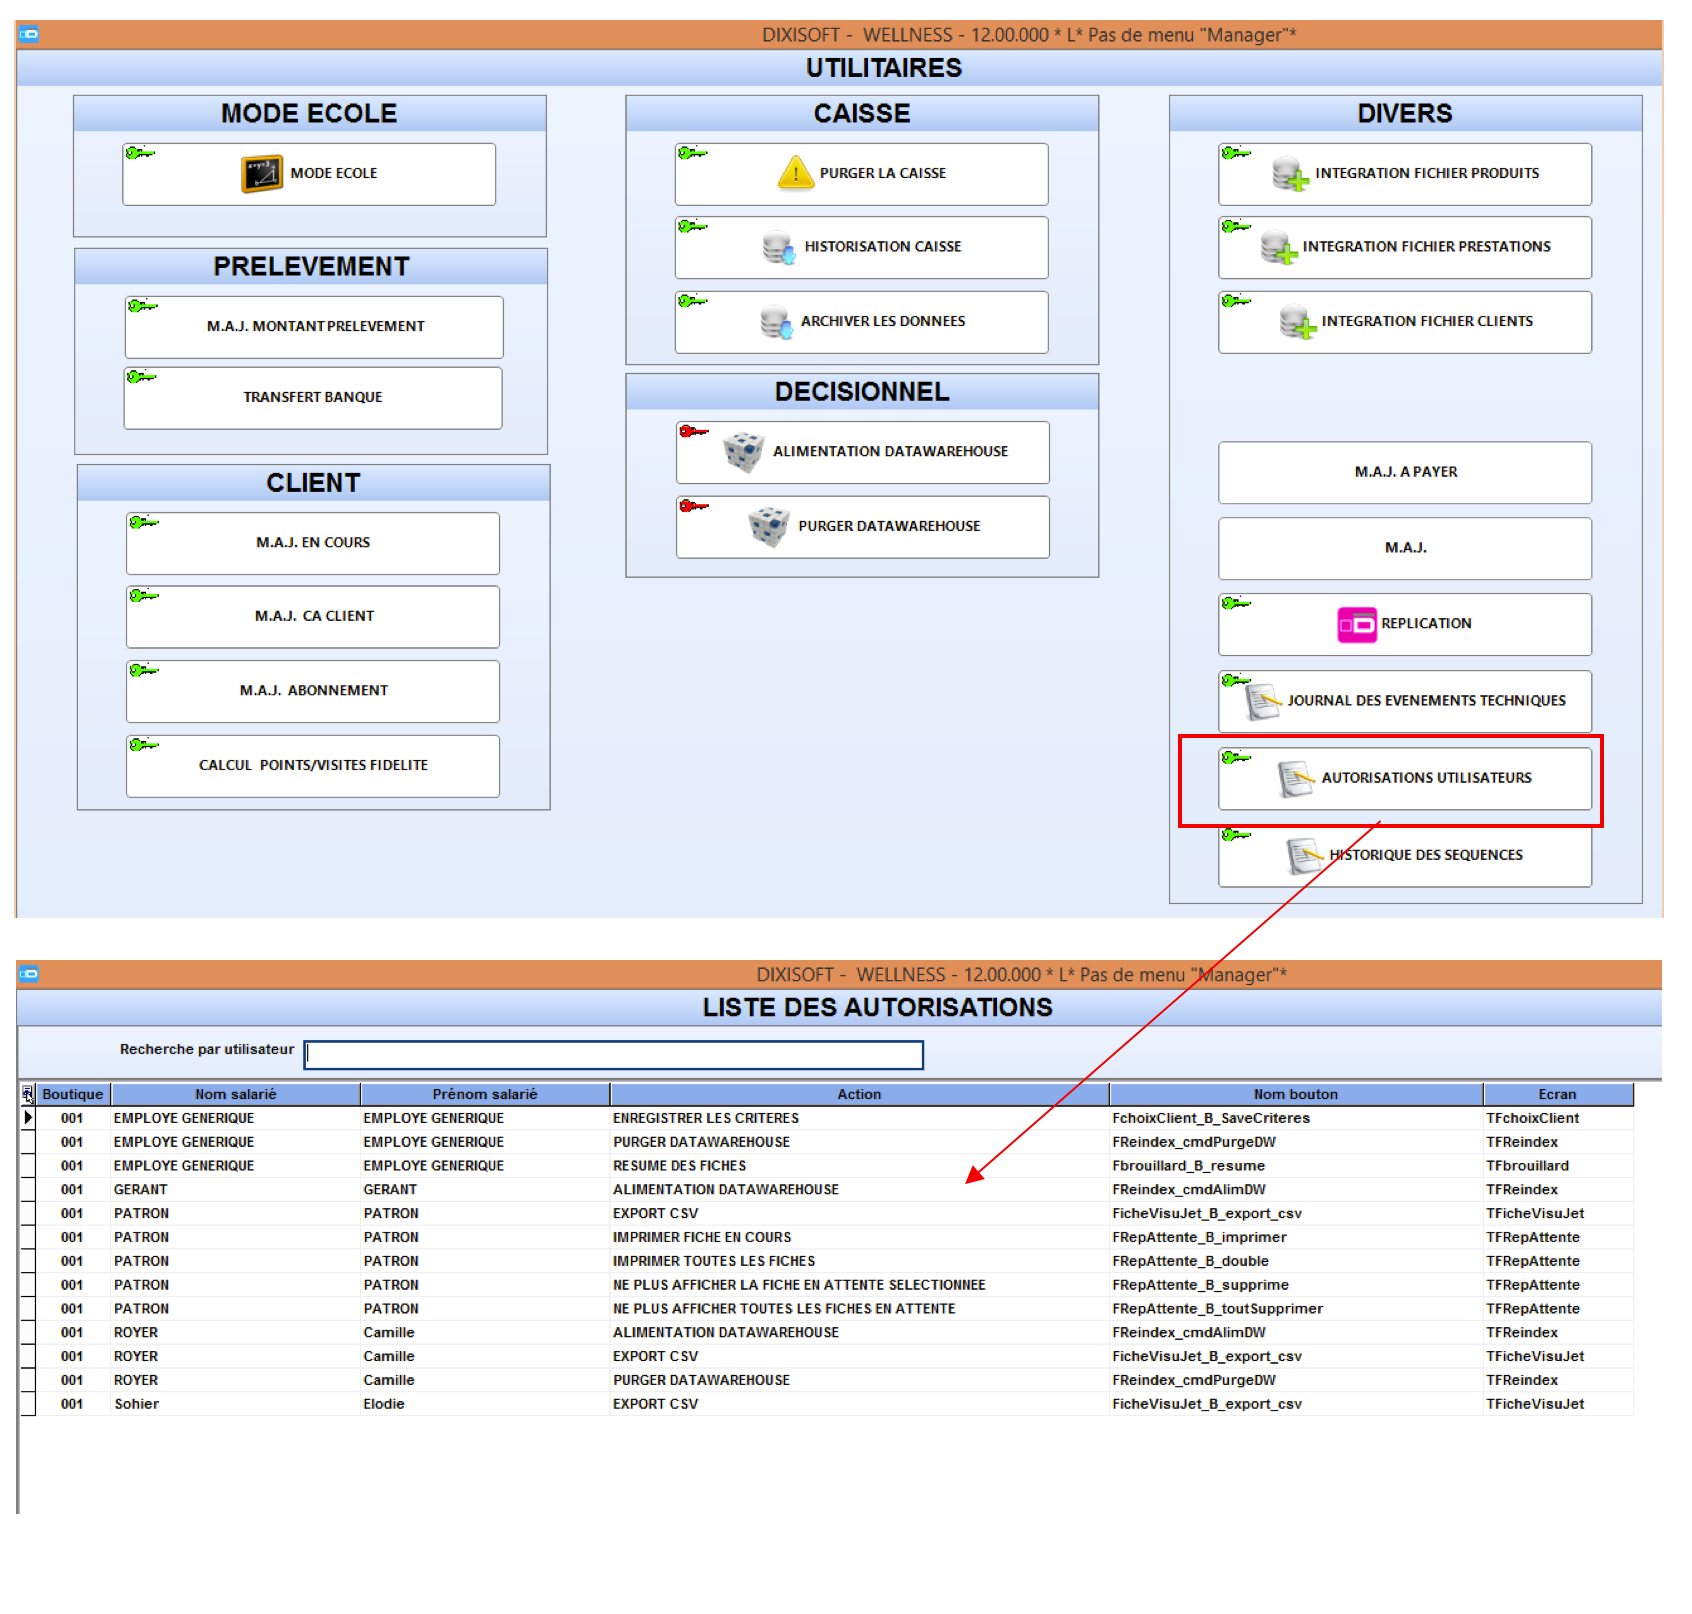Click the cube icon on Purger datawarehouse

coord(769,527)
